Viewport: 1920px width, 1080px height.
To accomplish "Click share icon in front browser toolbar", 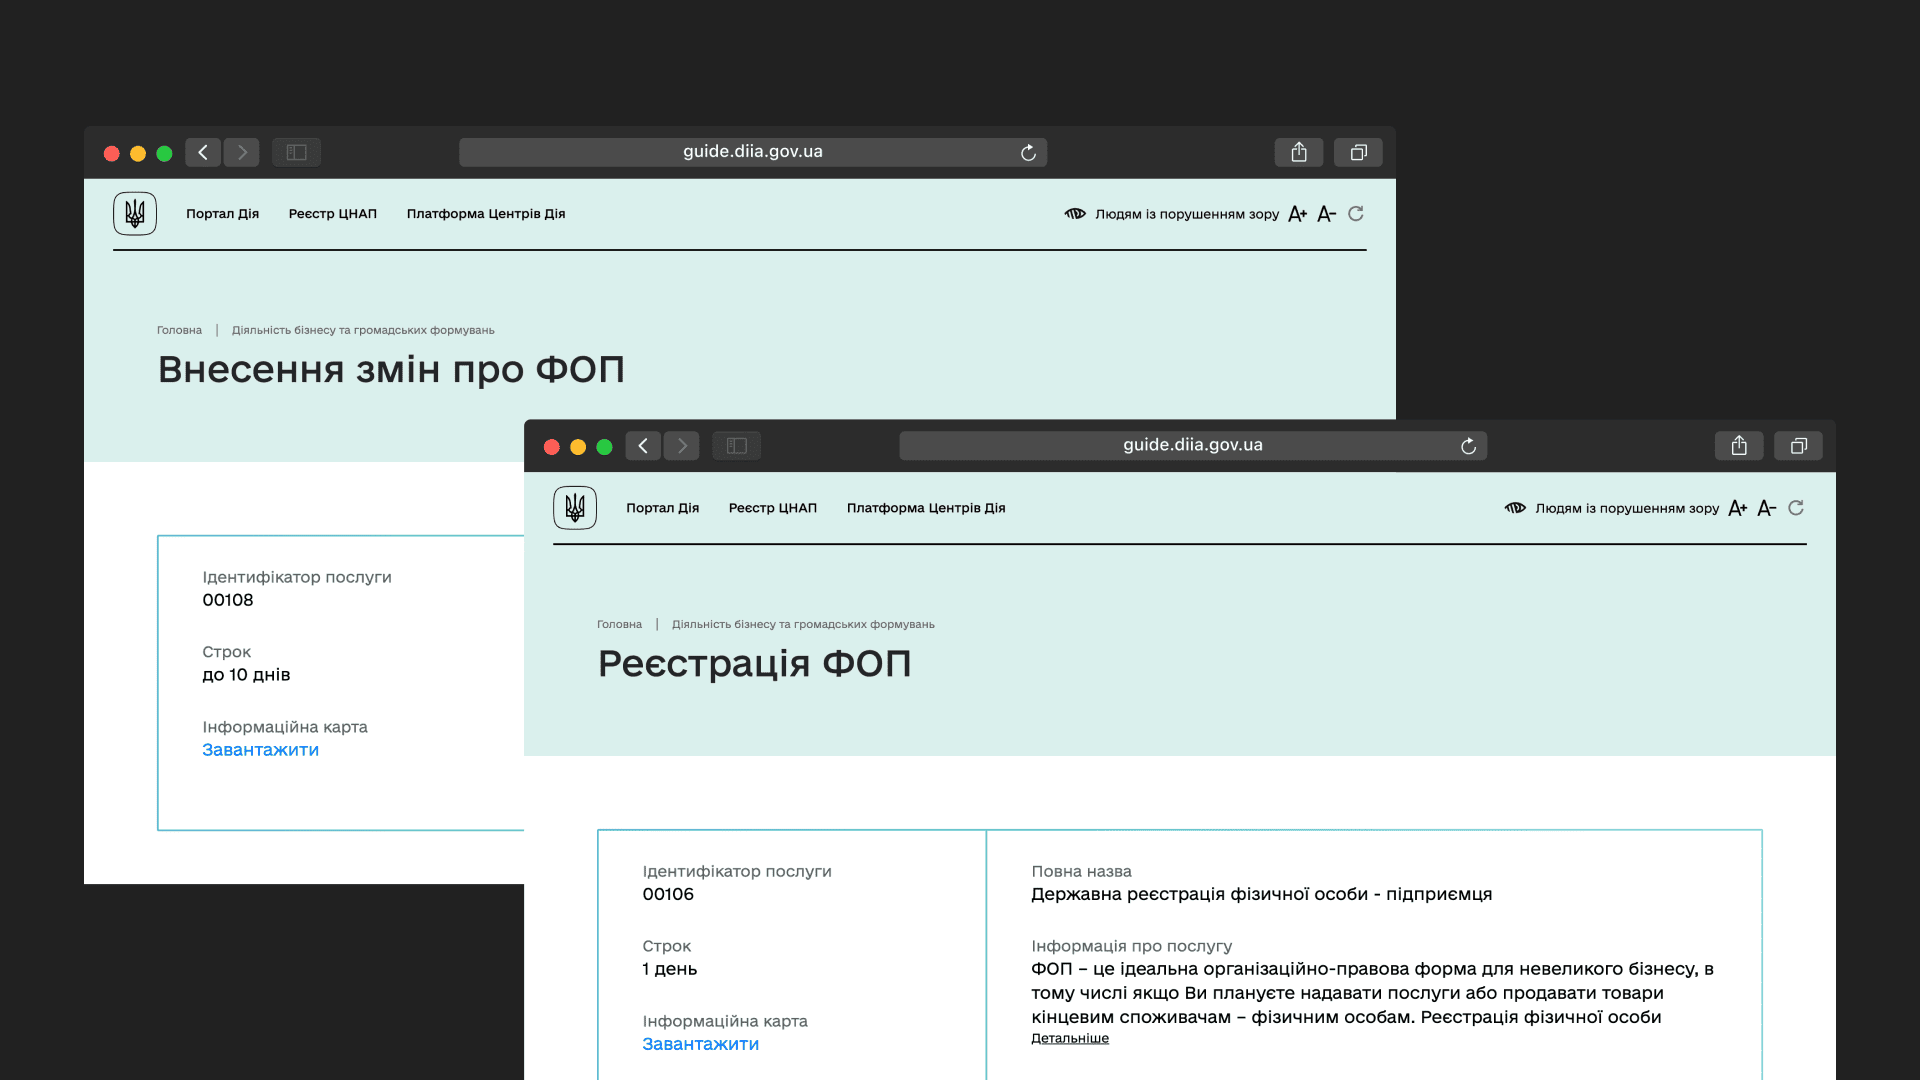I will (1739, 446).
